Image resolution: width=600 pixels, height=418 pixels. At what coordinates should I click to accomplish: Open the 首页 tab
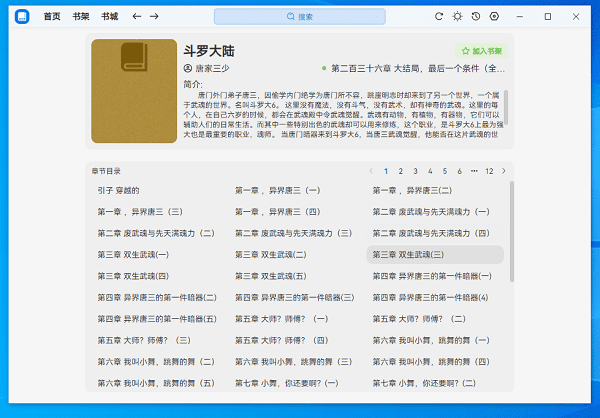click(52, 16)
